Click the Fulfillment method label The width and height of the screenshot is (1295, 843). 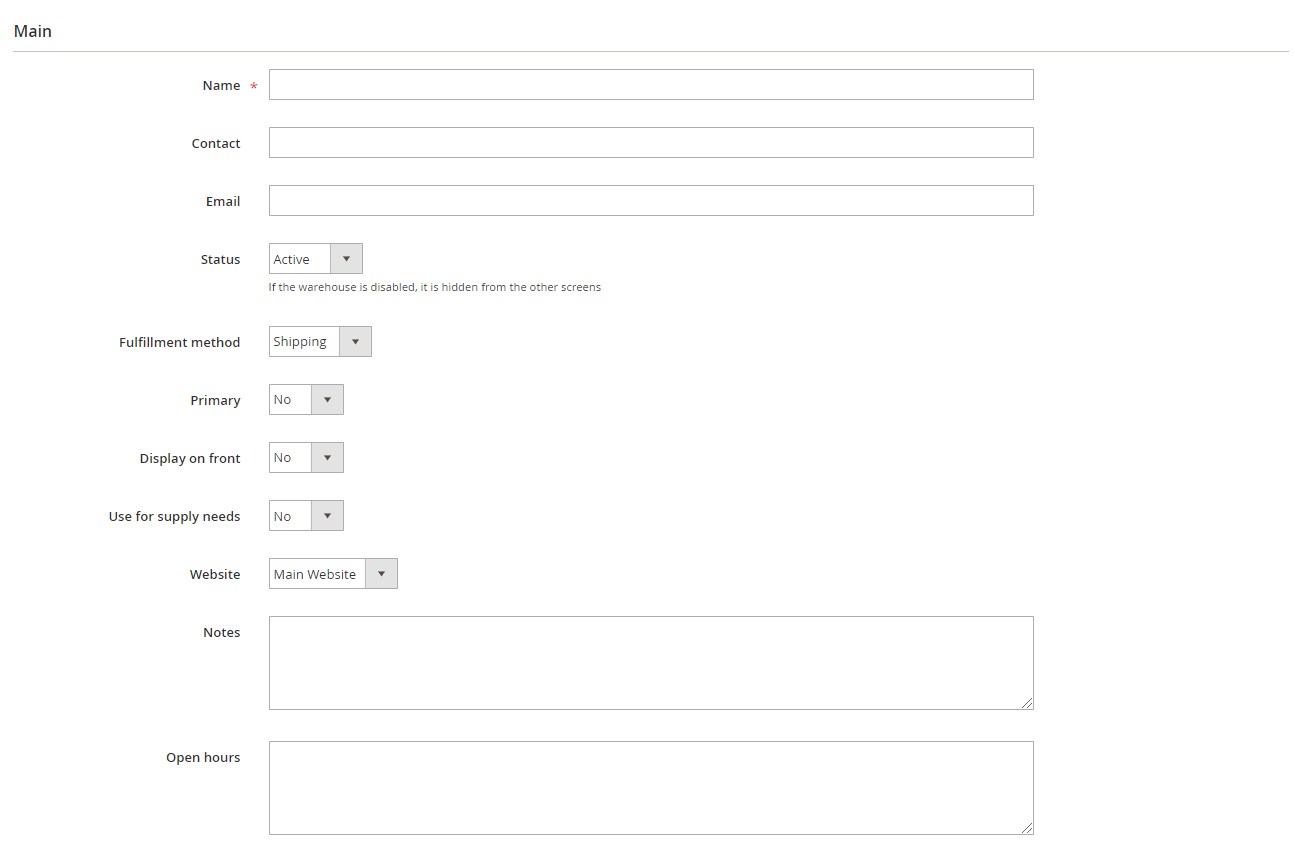[179, 343]
